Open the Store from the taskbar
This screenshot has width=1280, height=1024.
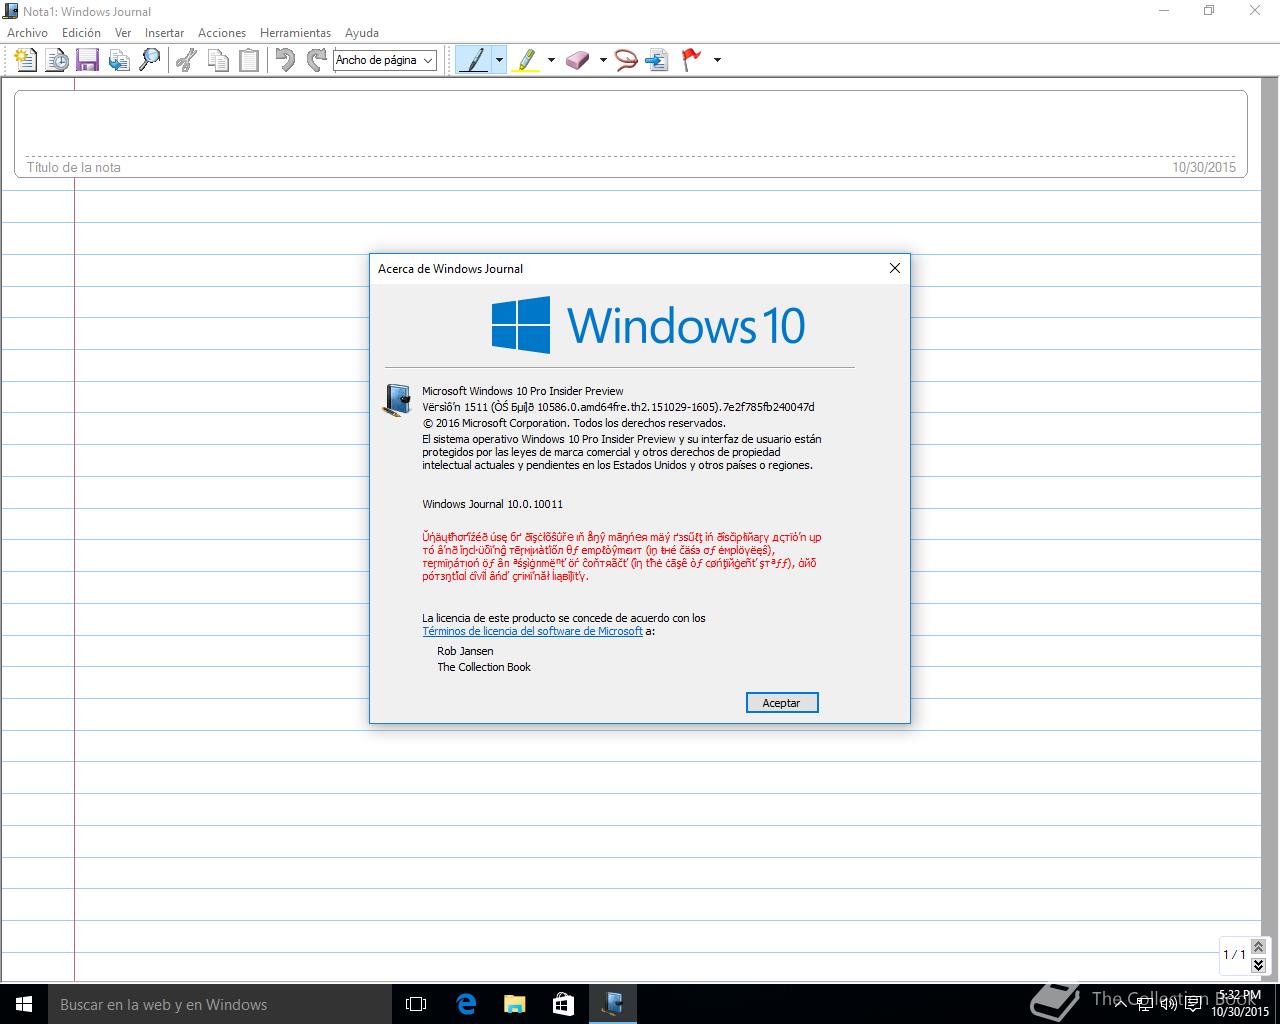point(564,1004)
